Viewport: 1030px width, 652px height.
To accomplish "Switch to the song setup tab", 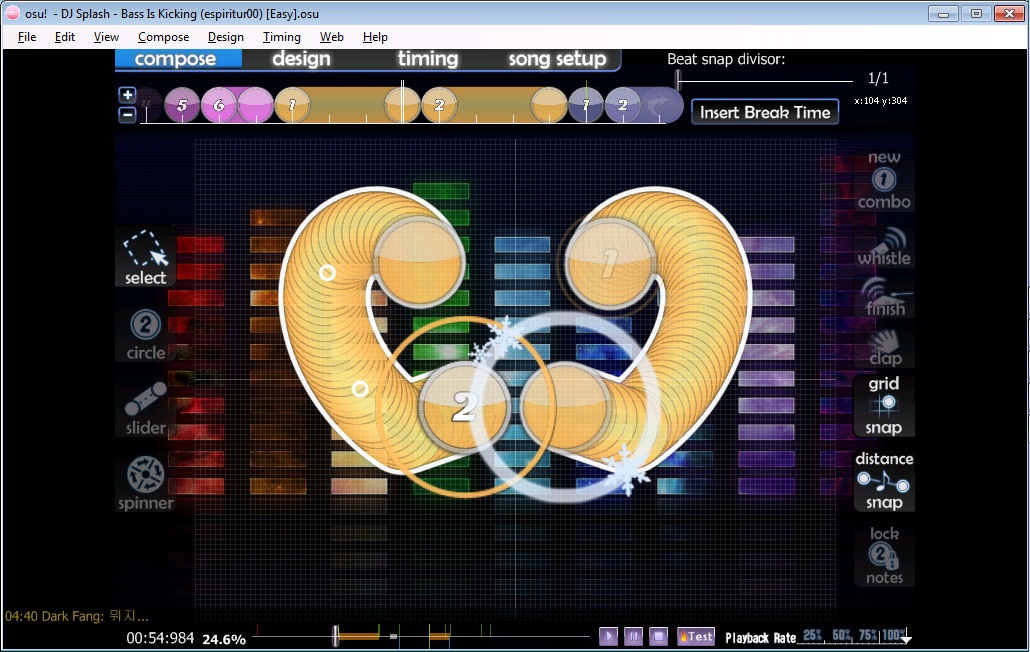I will [x=557, y=58].
